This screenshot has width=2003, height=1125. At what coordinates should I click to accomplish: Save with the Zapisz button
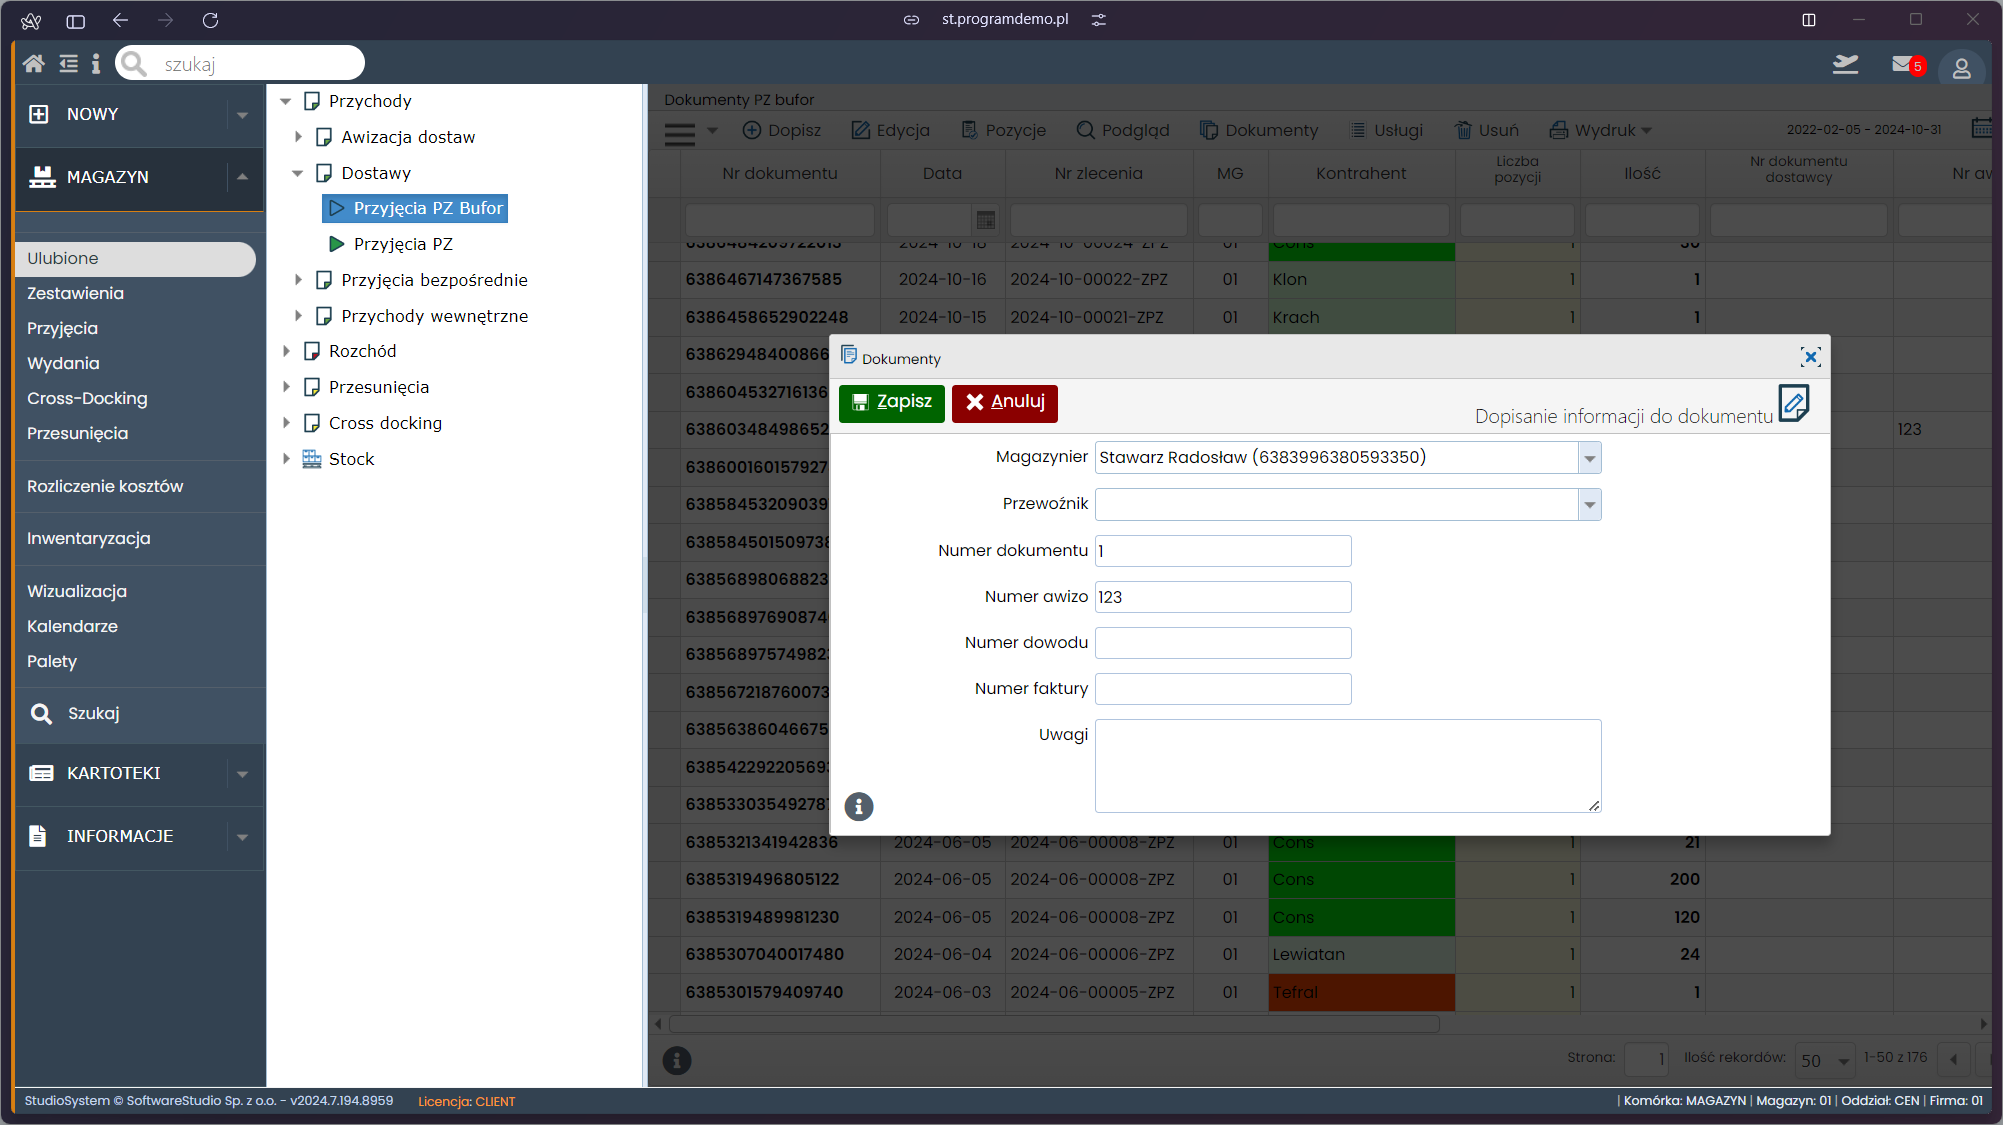pyautogui.click(x=891, y=403)
